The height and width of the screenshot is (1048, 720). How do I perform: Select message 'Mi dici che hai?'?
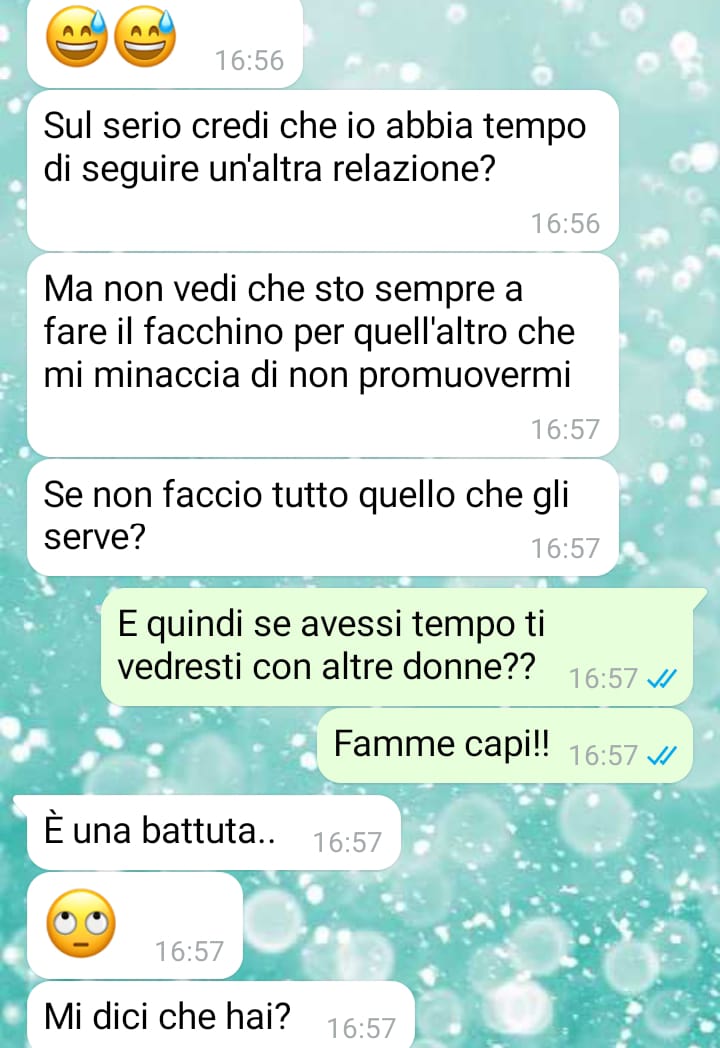pyautogui.click(x=221, y=1016)
